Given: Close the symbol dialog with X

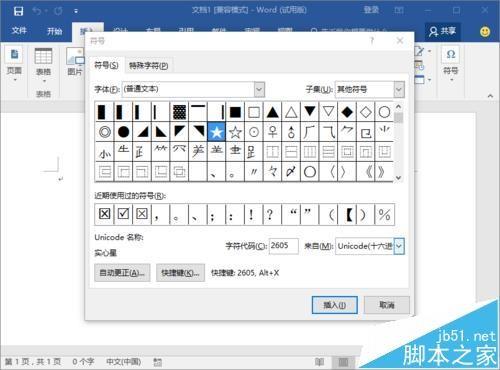Looking at the screenshot, I should coord(400,41).
